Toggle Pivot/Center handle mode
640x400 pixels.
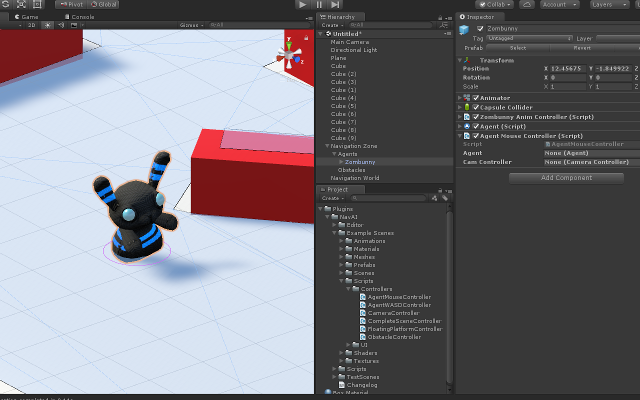click(x=71, y=4)
